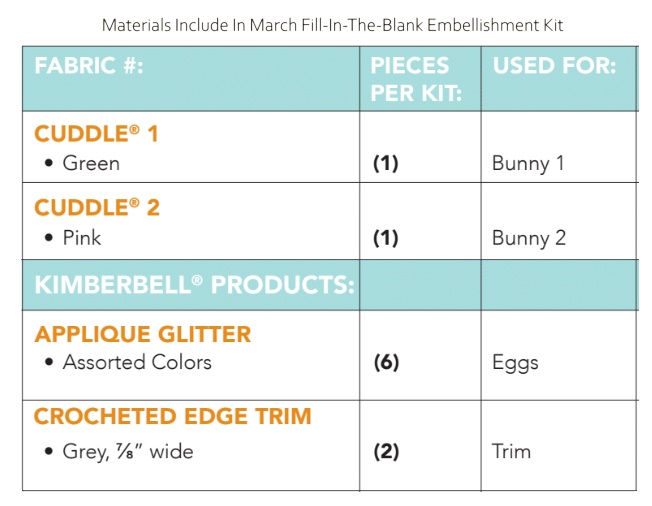Click the title text above the table
The width and height of the screenshot is (652, 506).
click(x=325, y=24)
